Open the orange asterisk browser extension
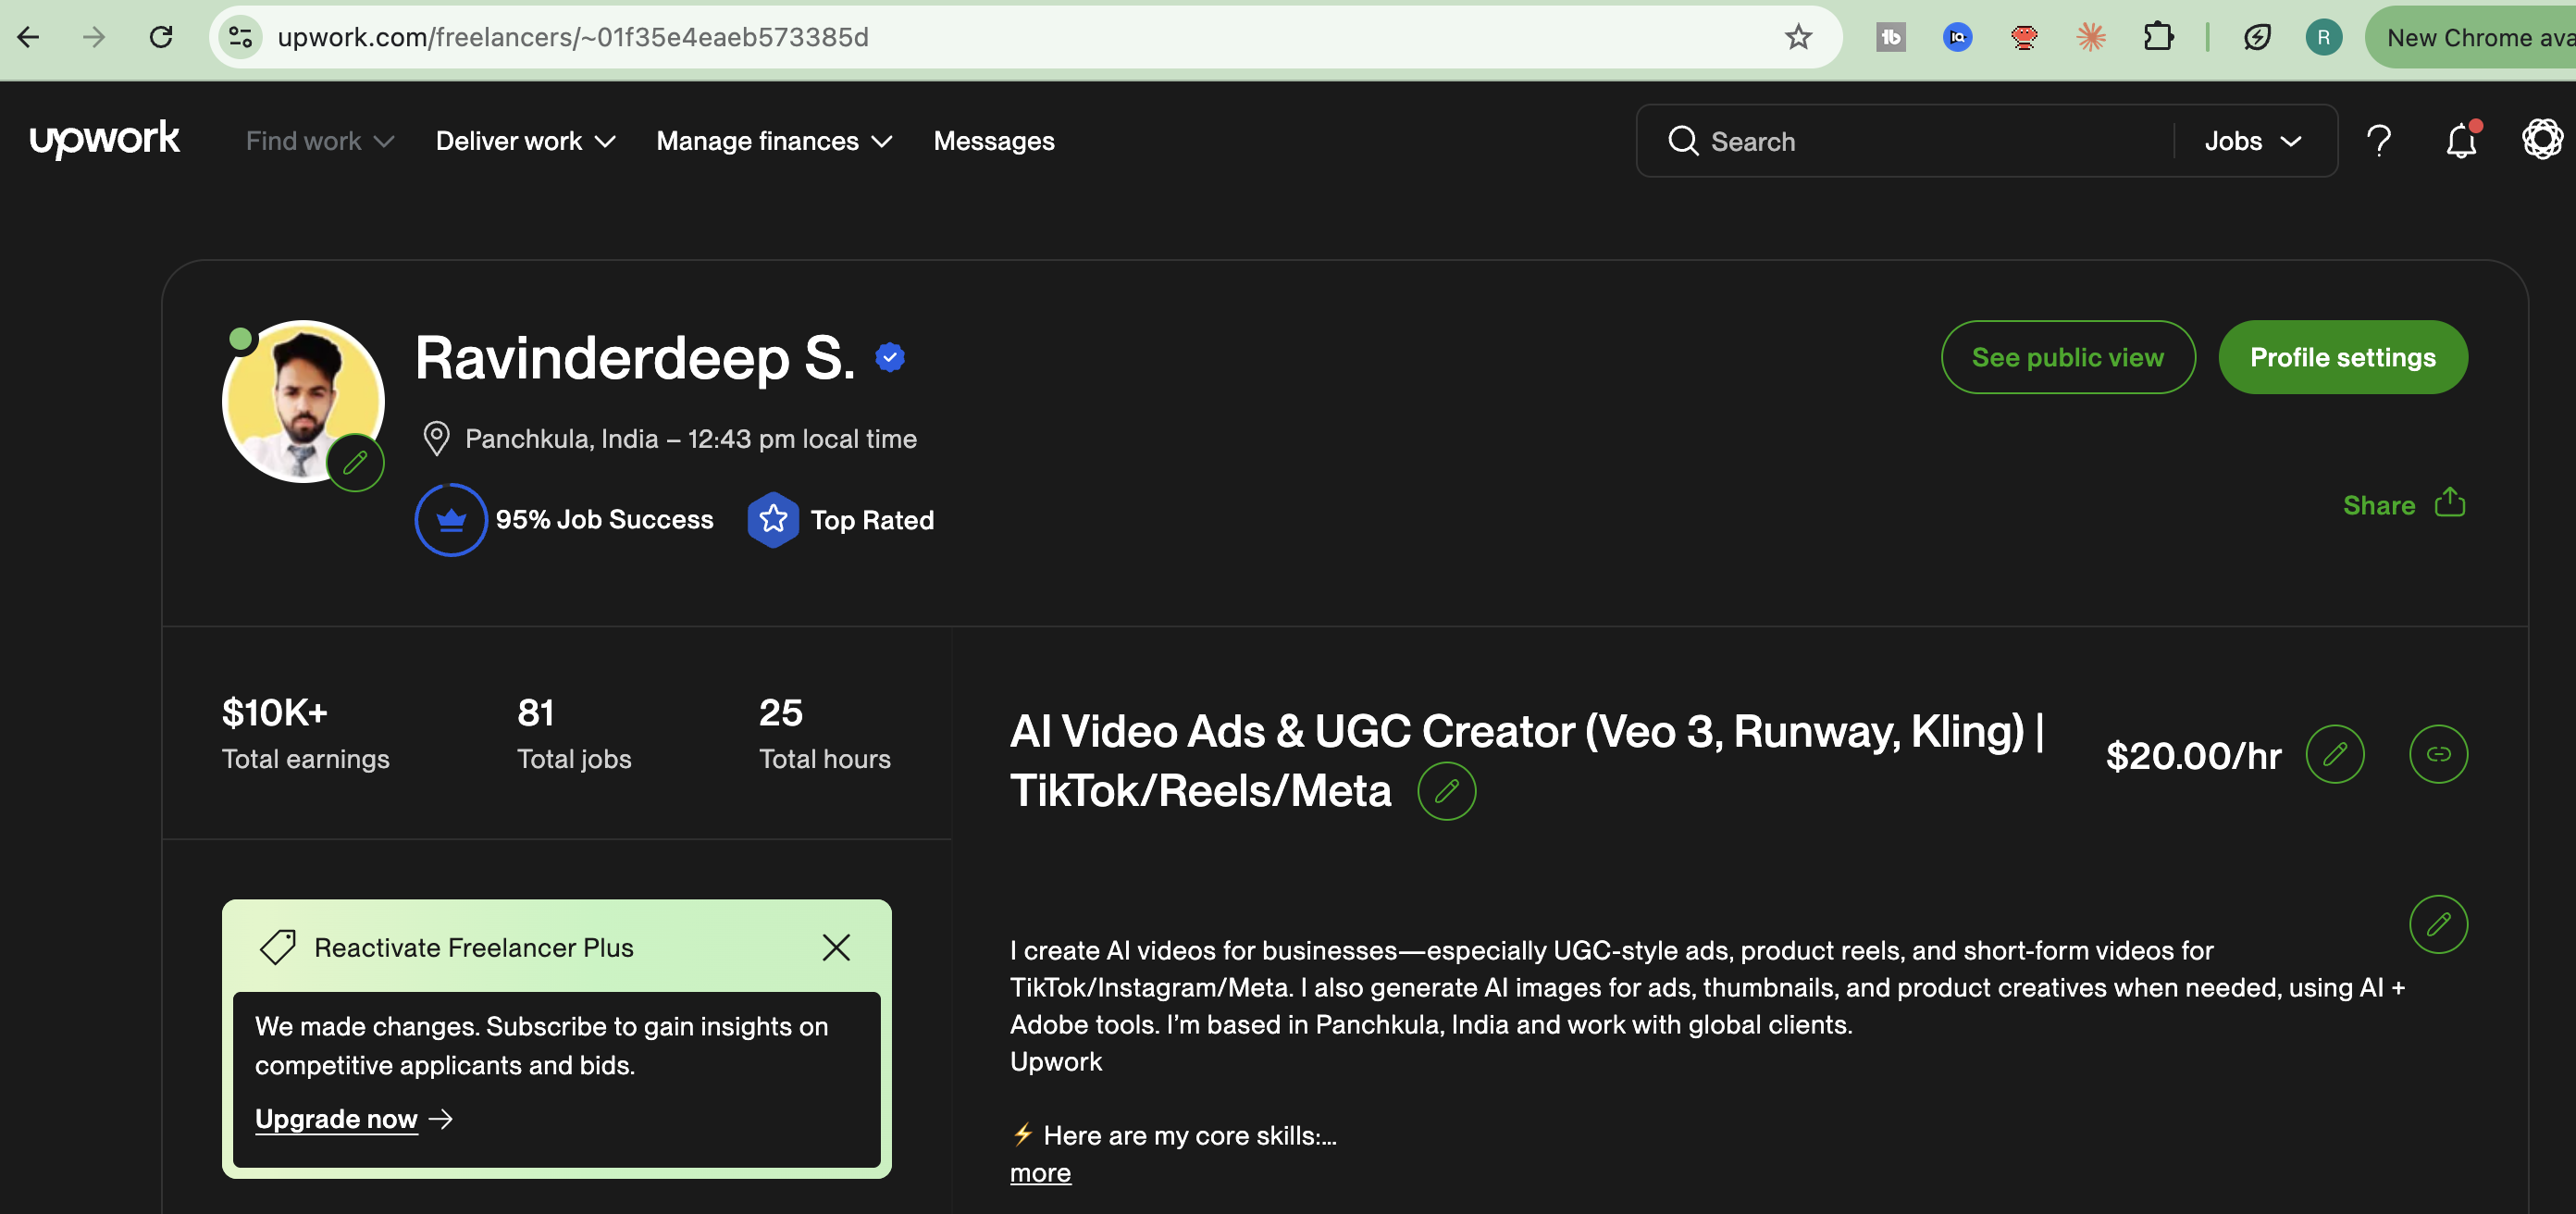The image size is (2576, 1214). pos(2091,37)
